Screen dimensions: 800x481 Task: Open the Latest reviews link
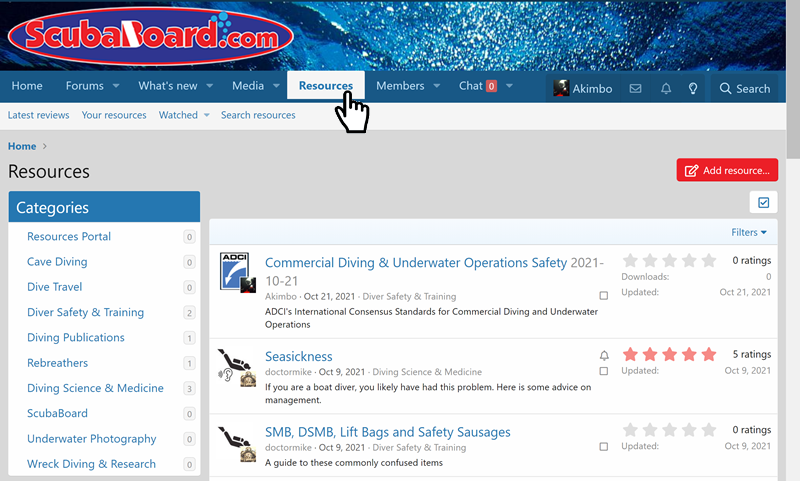pyautogui.click(x=38, y=115)
